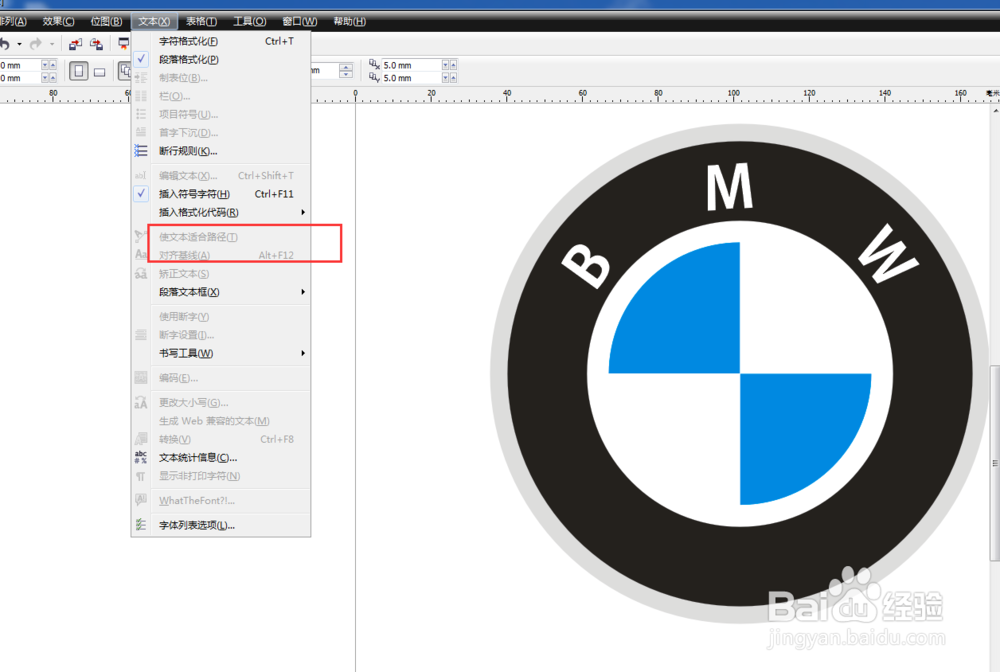Click the application launcher icon
The height and width of the screenshot is (672, 1000).
click(x=124, y=44)
